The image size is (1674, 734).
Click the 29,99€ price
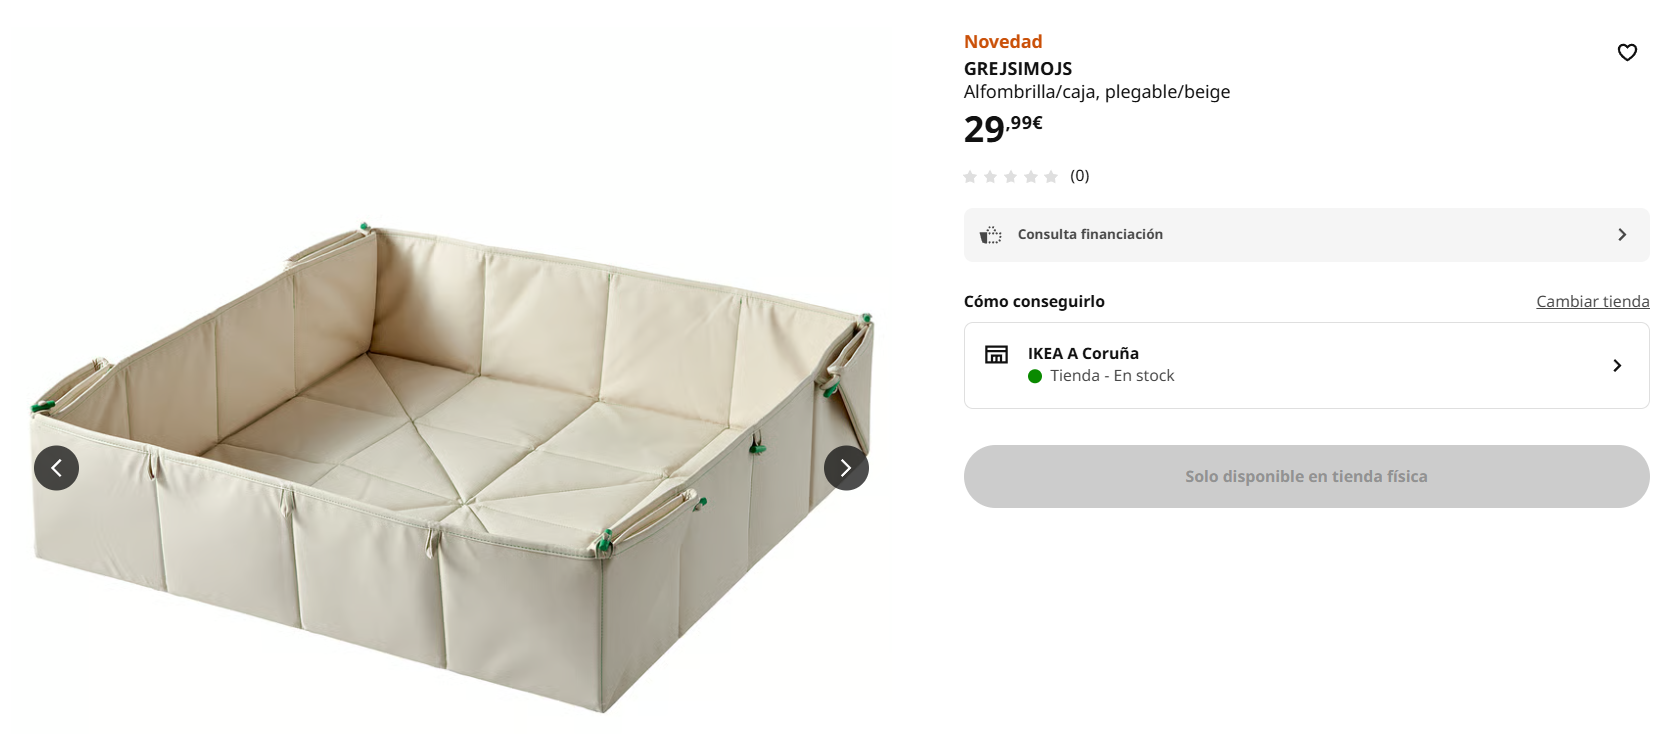[x=1003, y=128]
